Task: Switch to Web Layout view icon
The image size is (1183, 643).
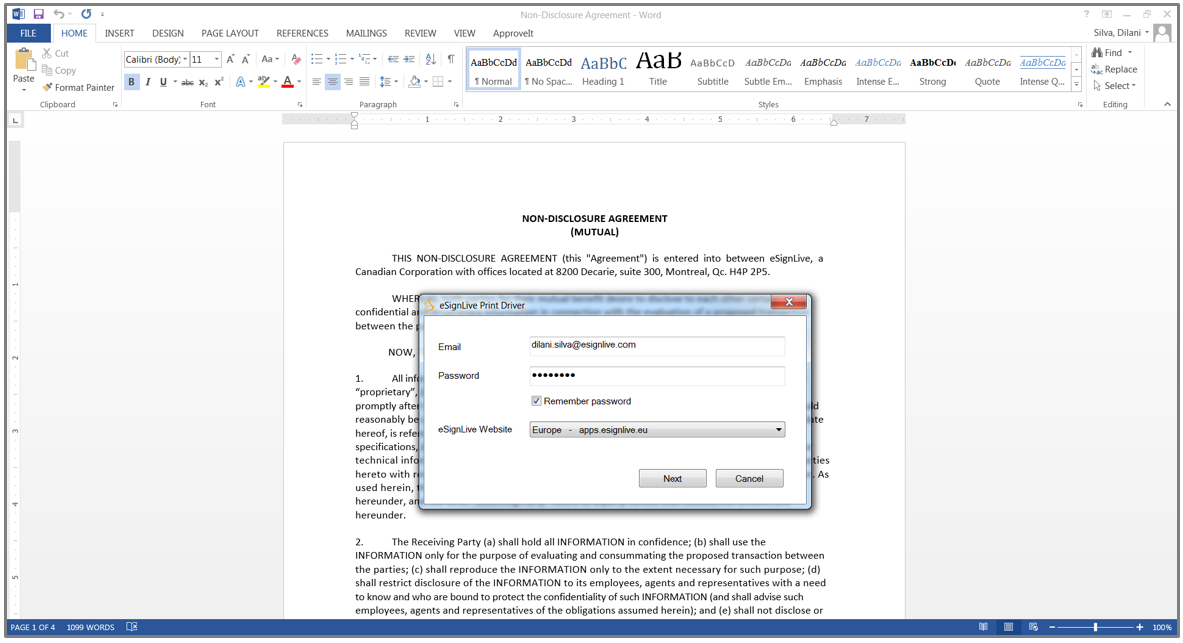Action: coord(1033,627)
